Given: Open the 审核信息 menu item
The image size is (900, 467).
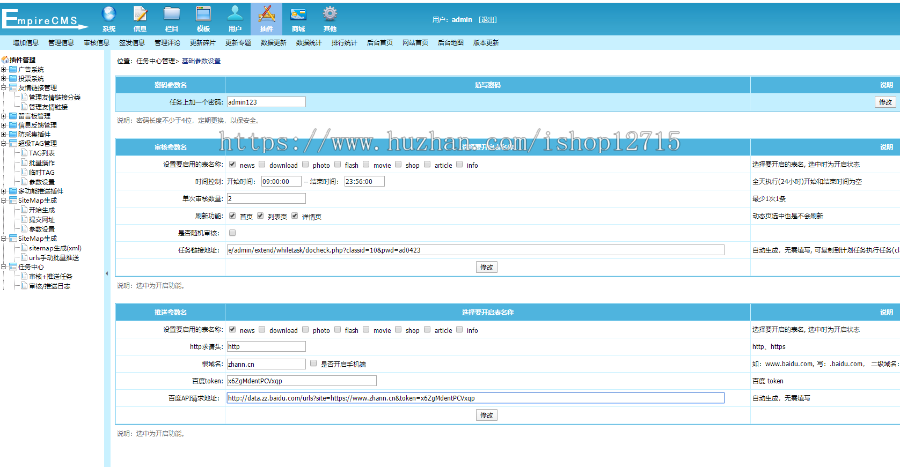Looking at the screenshot, I should coord(96,43).
